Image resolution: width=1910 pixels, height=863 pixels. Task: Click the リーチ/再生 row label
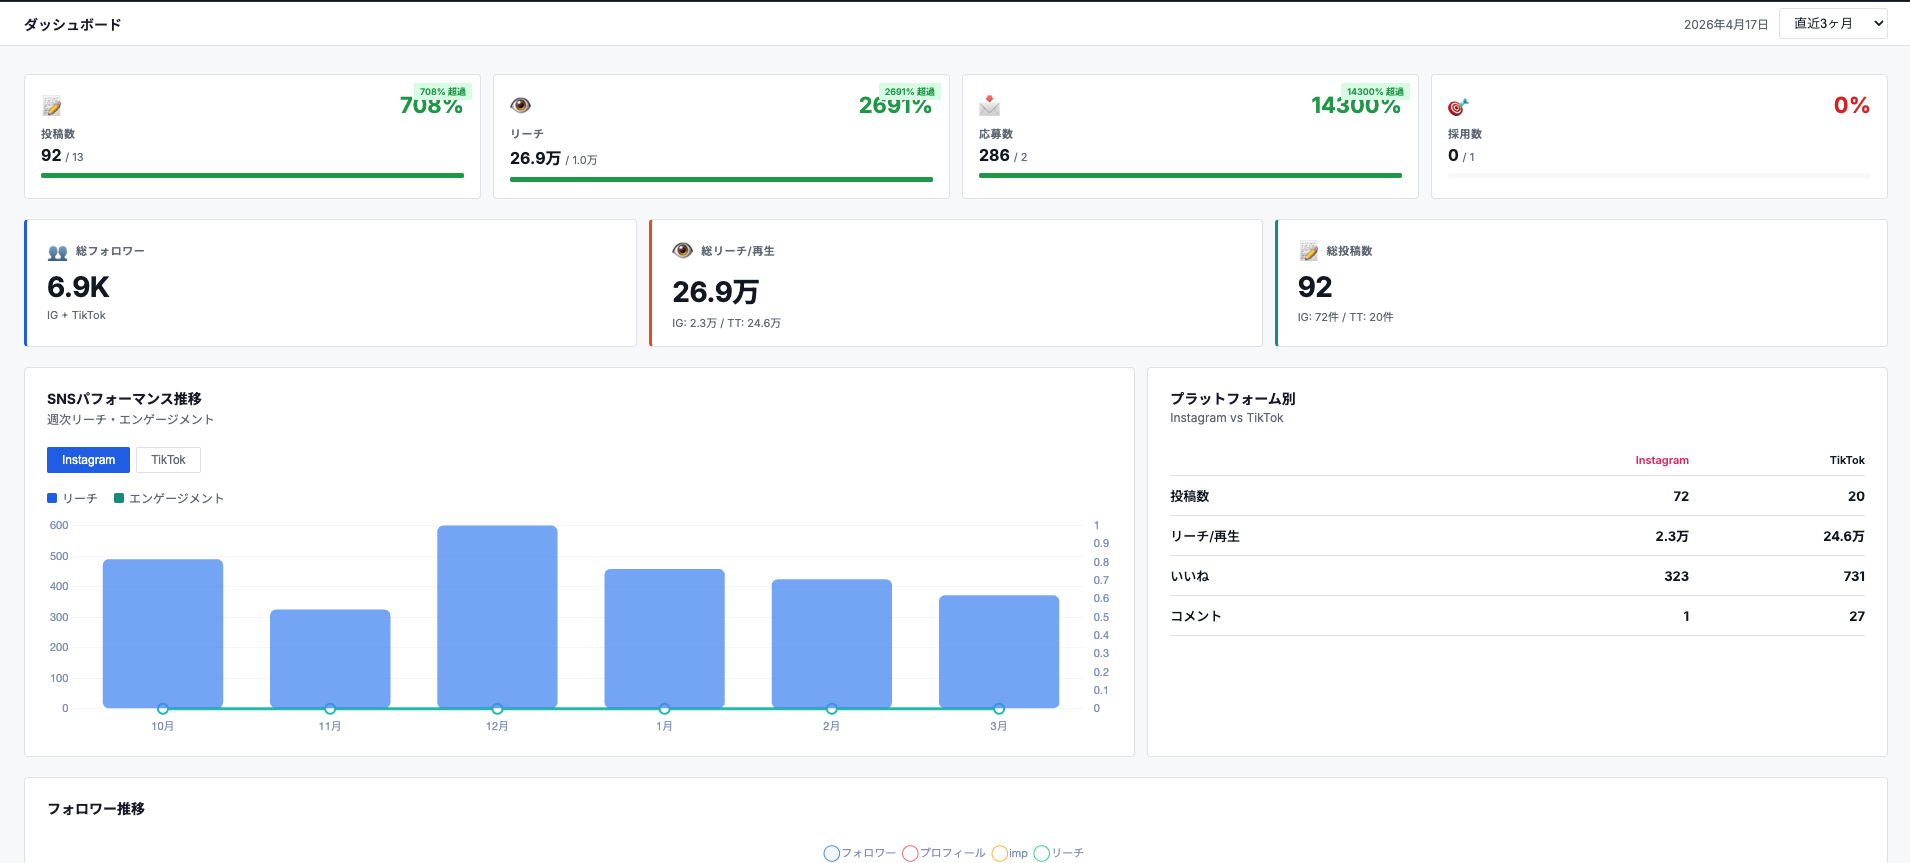1204,536
